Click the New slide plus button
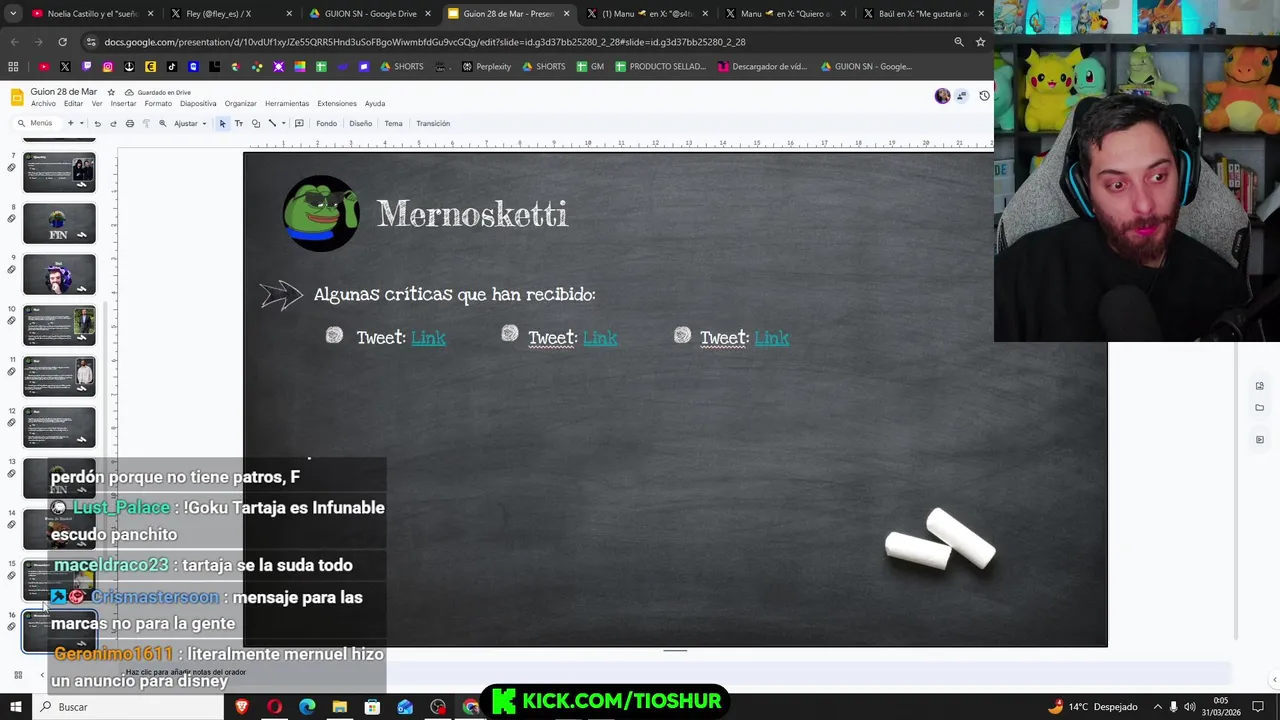Screen dimensions: 1280x720 pyautogui.click(x=70, y=124)
